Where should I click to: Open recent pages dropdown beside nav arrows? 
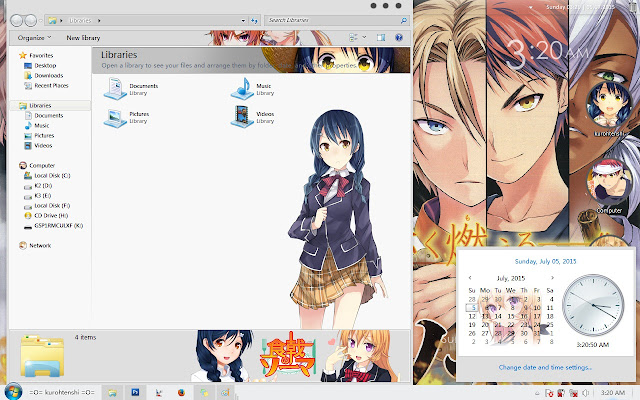pos(40,20)
